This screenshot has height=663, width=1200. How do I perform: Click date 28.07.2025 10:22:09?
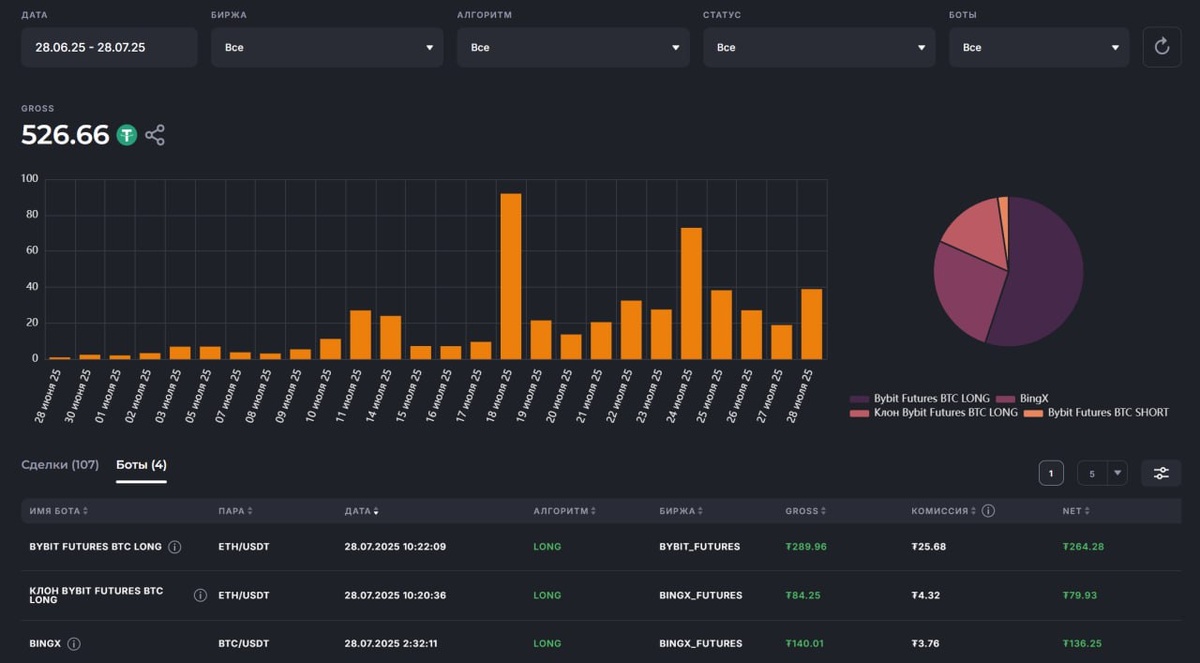point(395,547)
